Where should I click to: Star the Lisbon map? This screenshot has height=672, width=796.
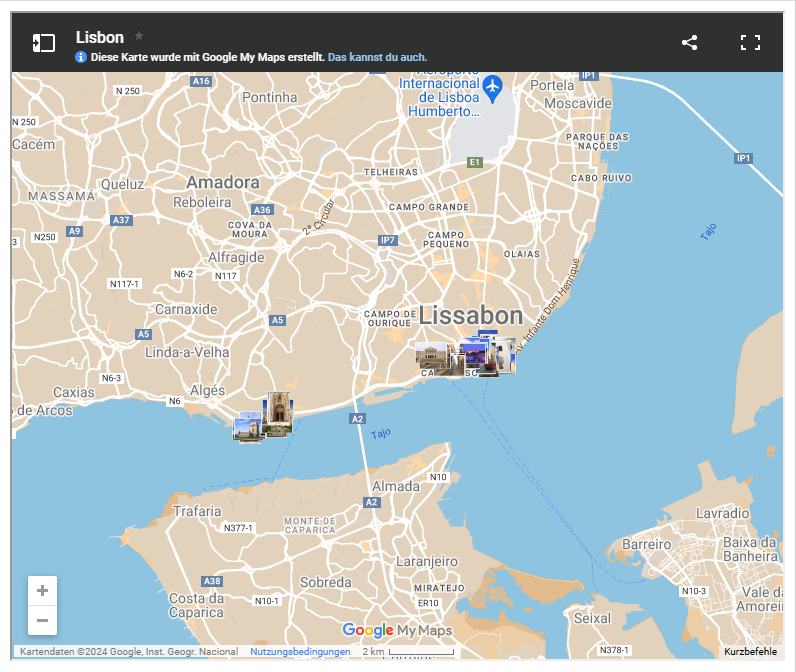[139, 36]
